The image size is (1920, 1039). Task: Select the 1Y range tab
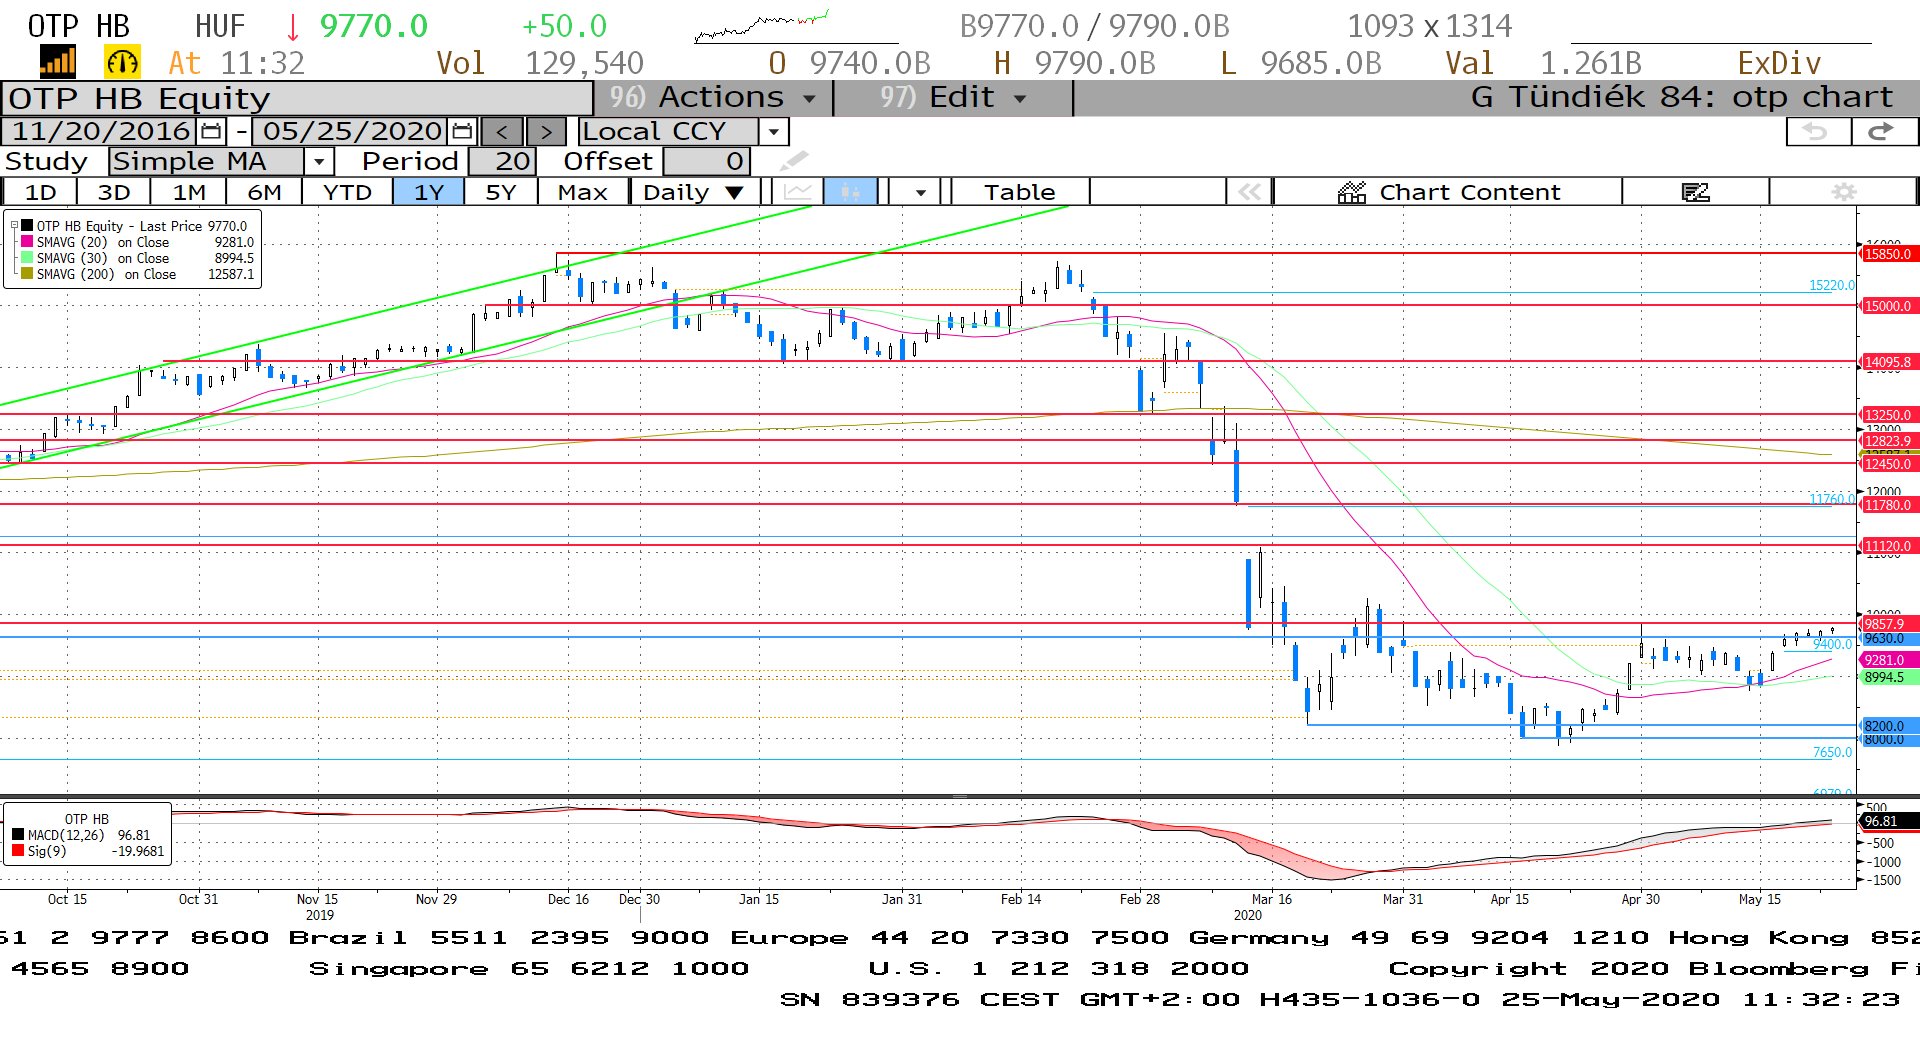point(429,192)
